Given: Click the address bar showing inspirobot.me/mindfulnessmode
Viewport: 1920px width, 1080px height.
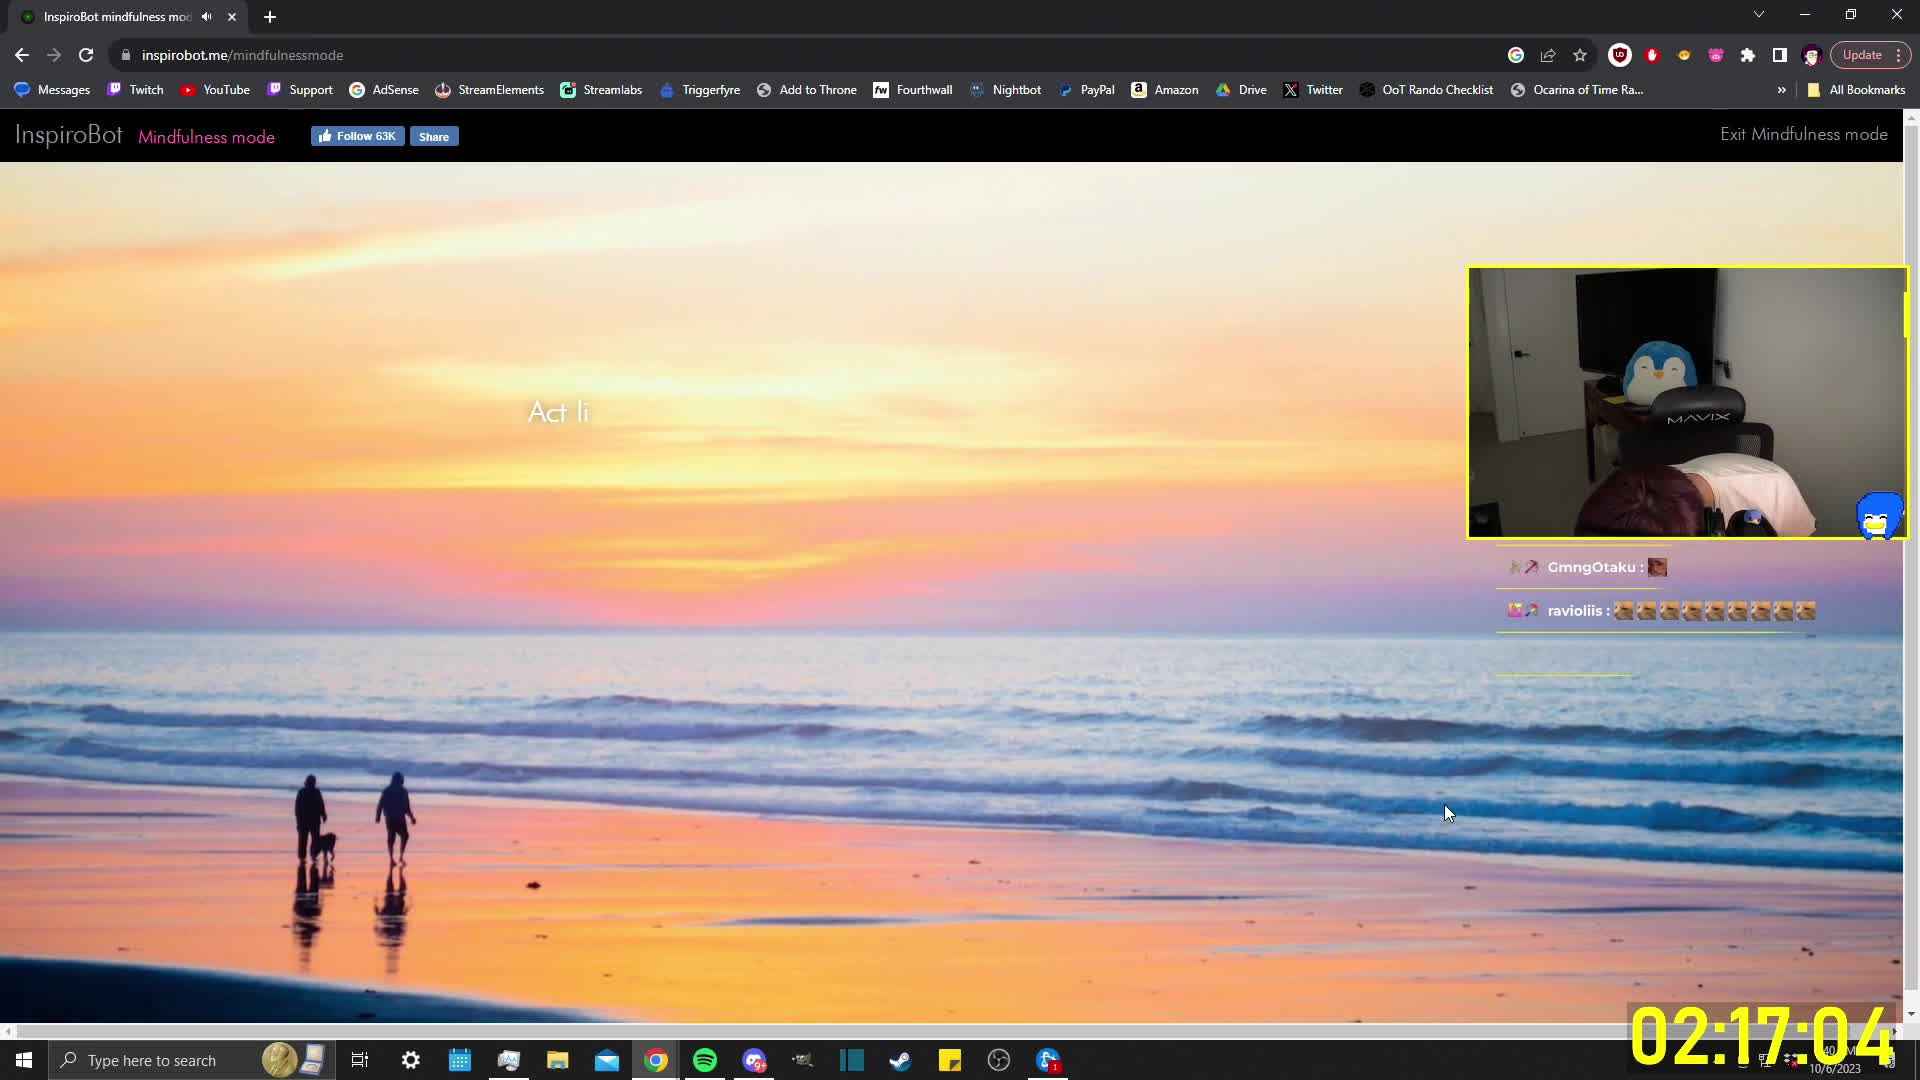Looking at the screenshot, I should [x=800, y=55].
